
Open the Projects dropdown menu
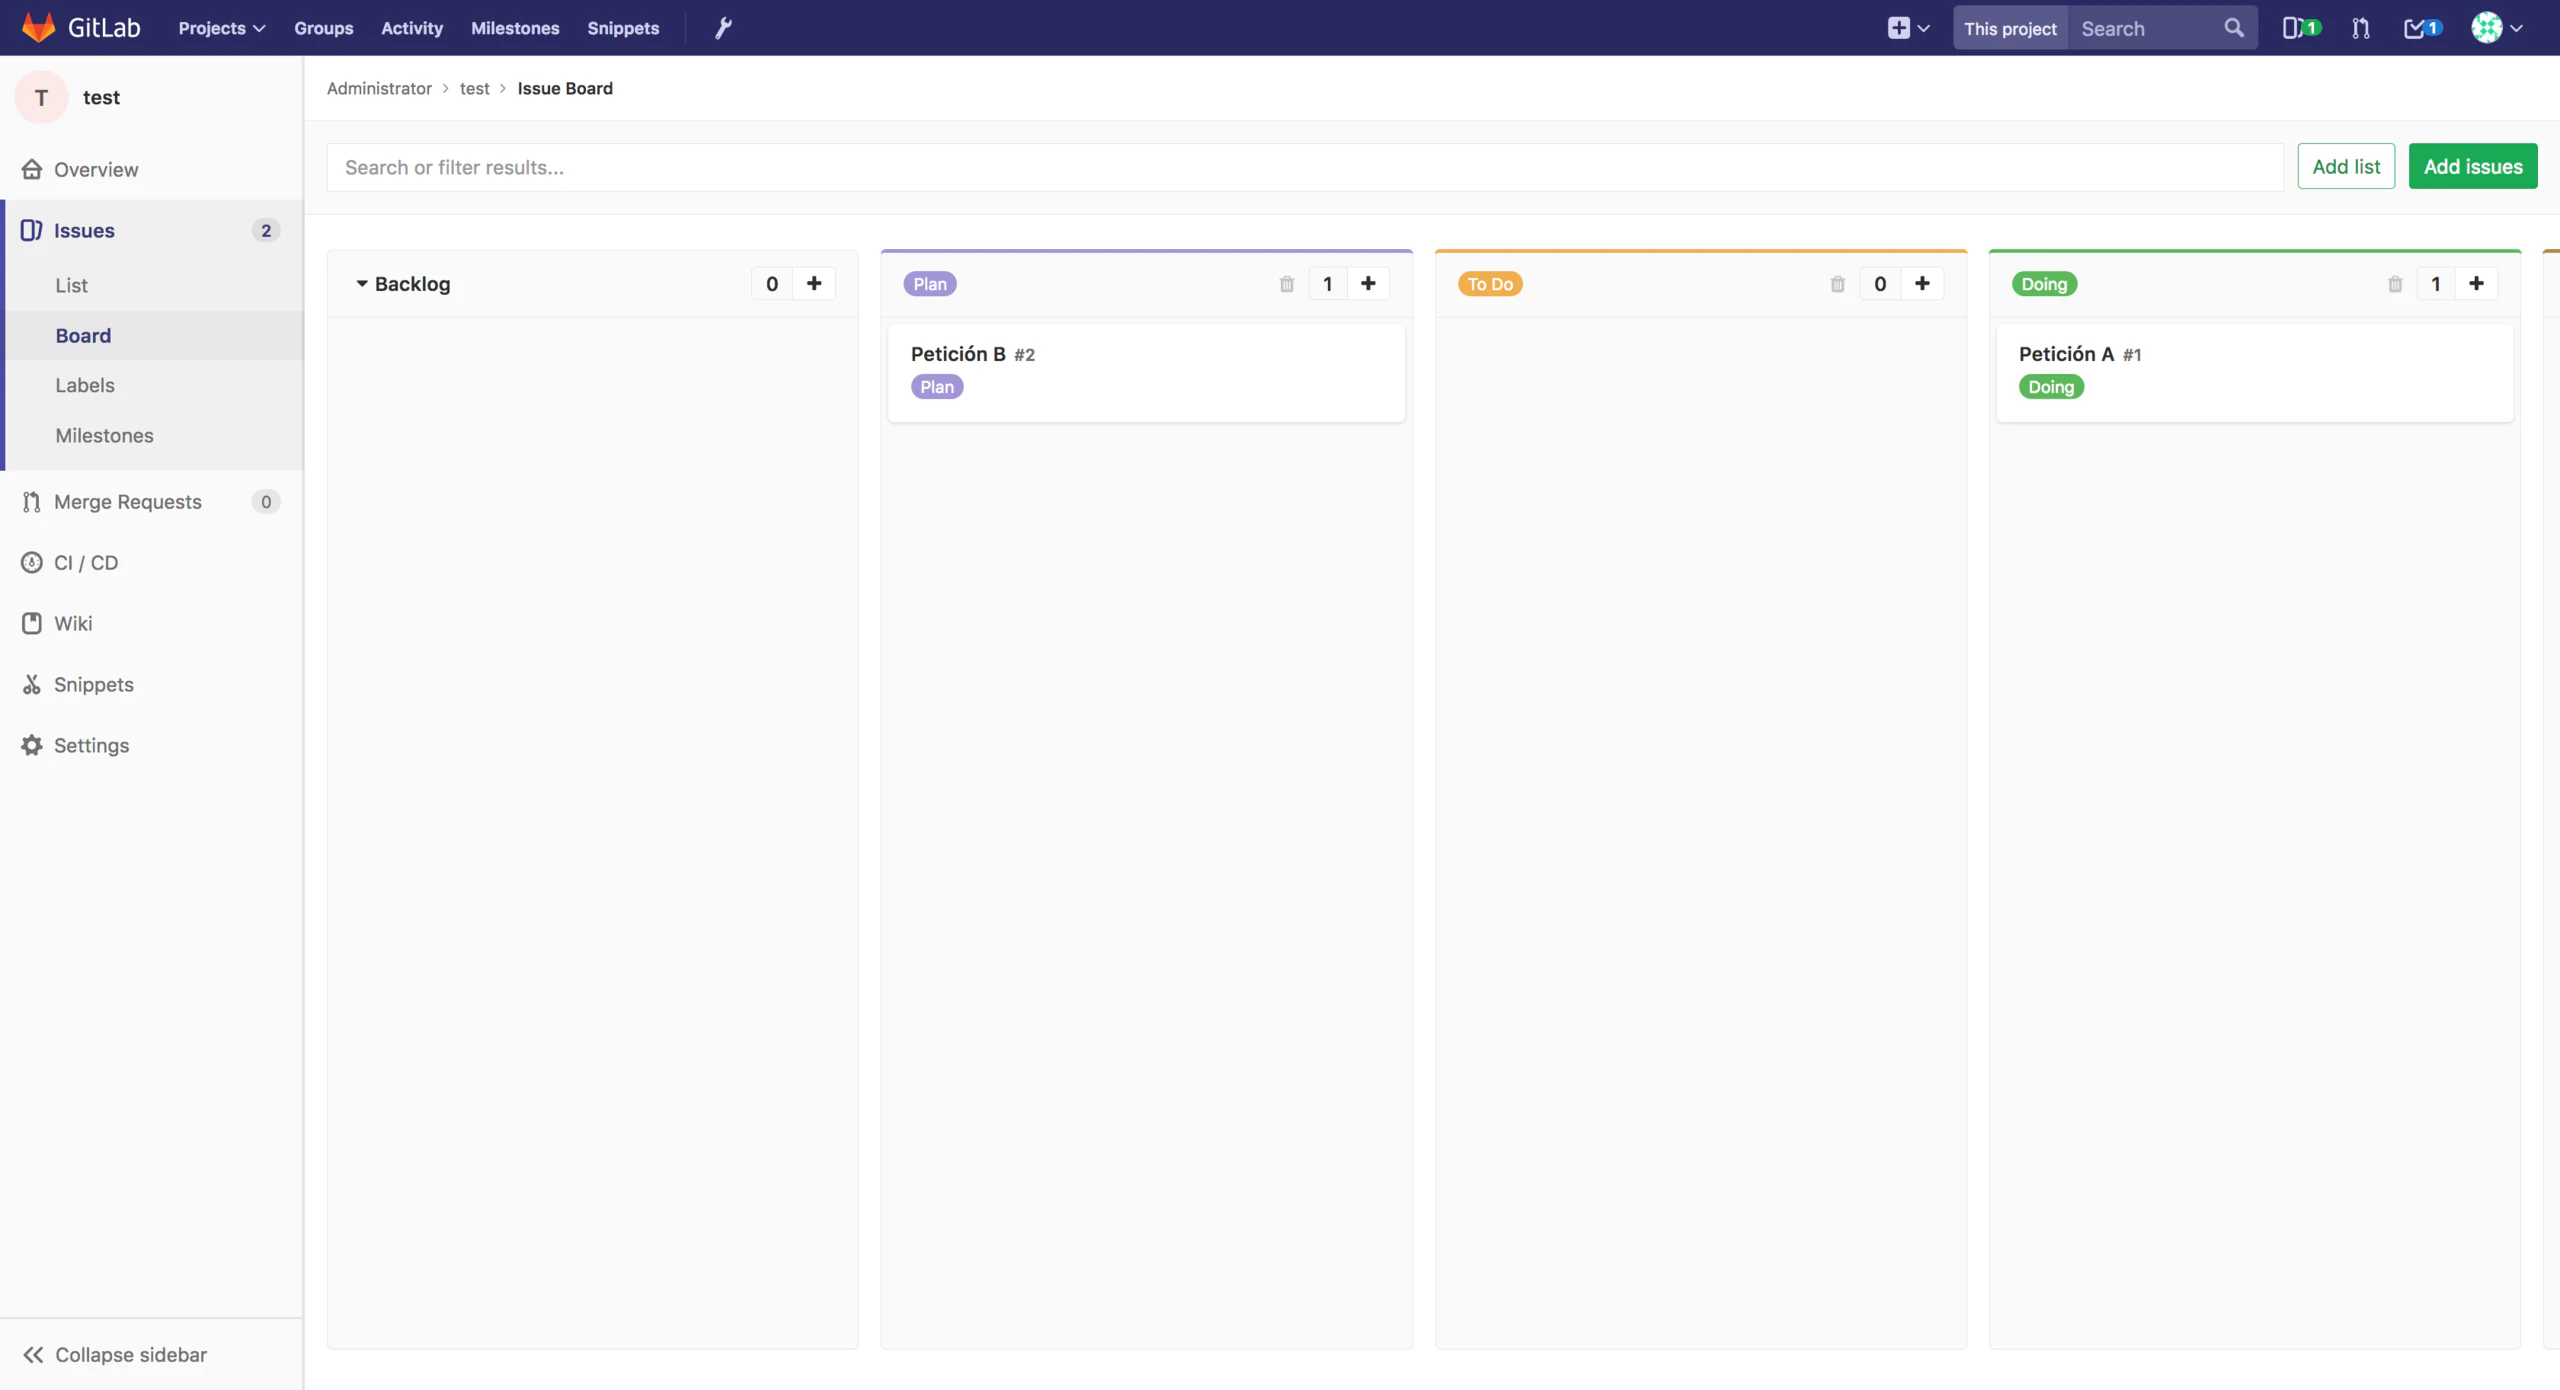(x=221, y=28)
